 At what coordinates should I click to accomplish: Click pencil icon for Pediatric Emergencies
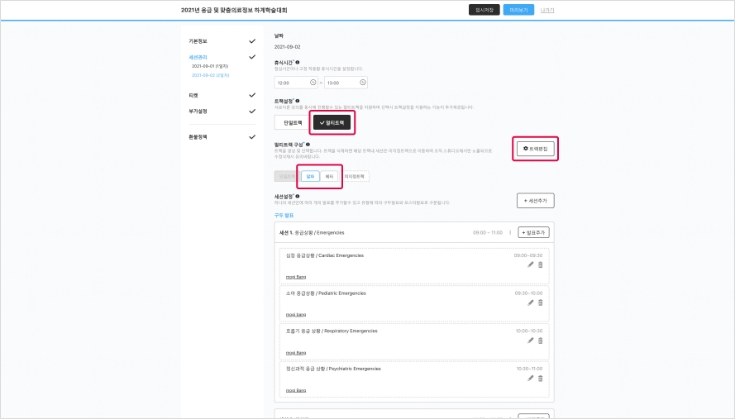click(530, 302)
